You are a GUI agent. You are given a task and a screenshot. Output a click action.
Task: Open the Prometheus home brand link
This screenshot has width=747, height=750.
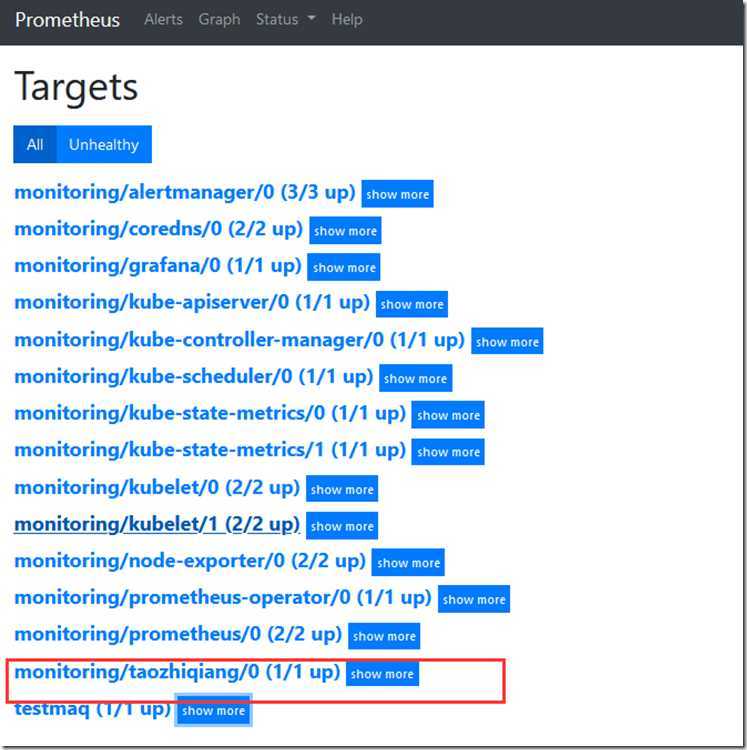[x=67, y=20]
